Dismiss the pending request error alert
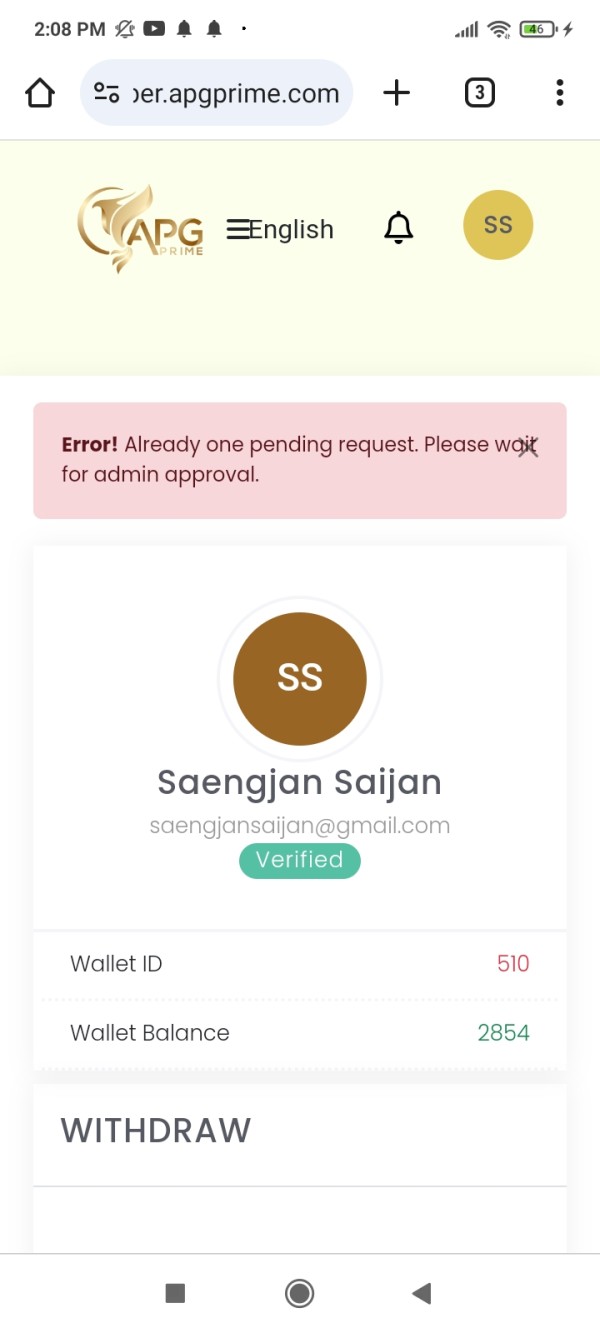 click(528, 448)
